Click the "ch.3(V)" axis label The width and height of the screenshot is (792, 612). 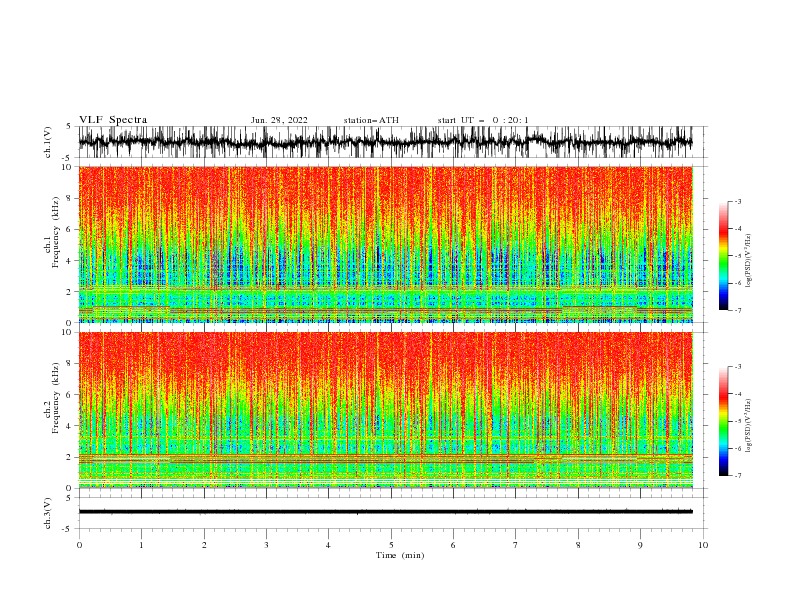[48, 513]
